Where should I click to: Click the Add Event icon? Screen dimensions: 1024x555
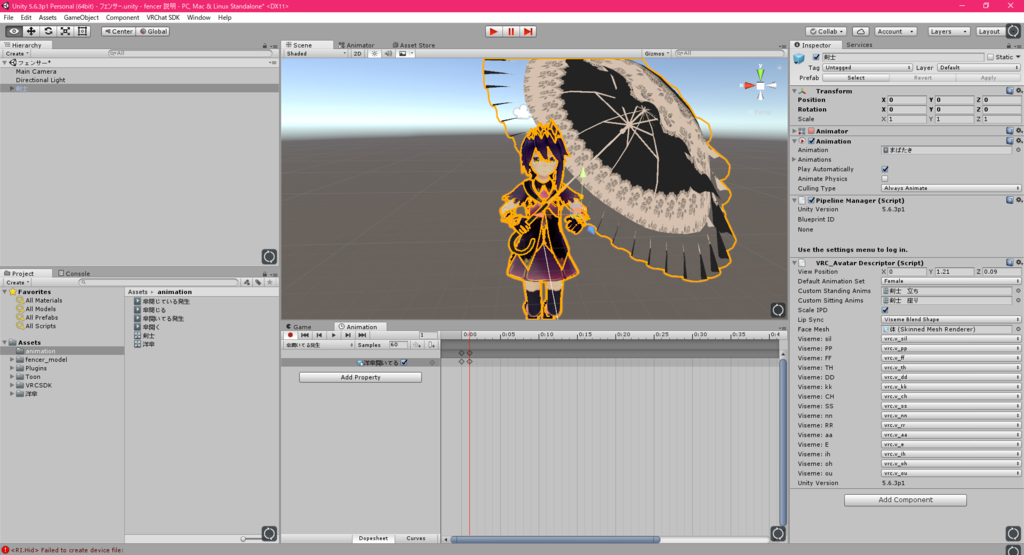coord(431,345)
